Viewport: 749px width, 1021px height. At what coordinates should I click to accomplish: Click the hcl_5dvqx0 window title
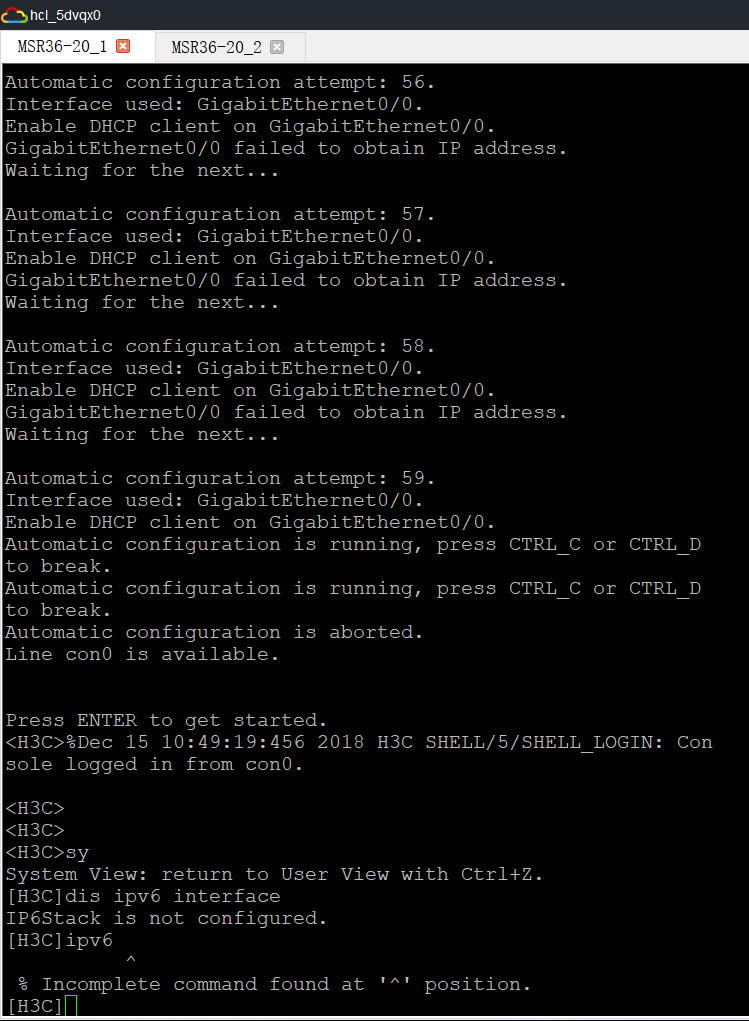pyautogui.click(x=66, y=15)
